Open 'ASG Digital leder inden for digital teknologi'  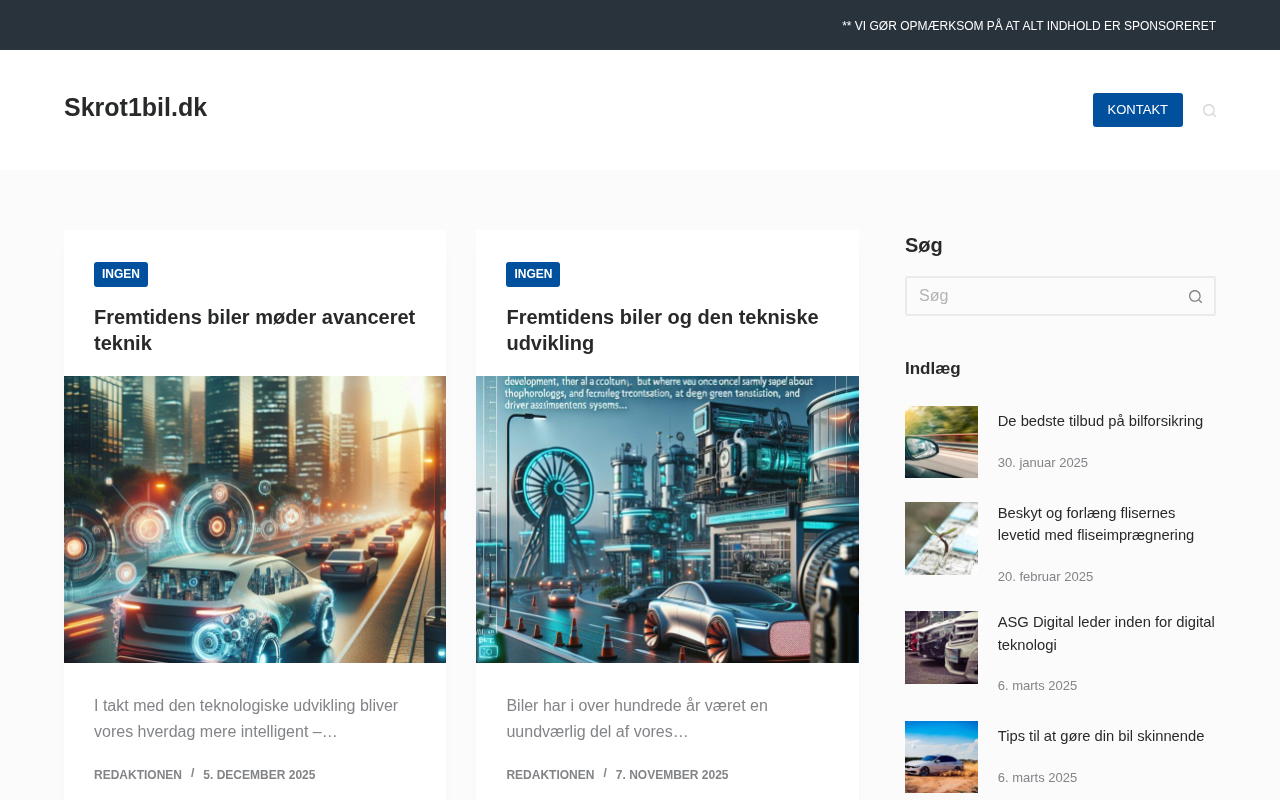point(1106,633)
